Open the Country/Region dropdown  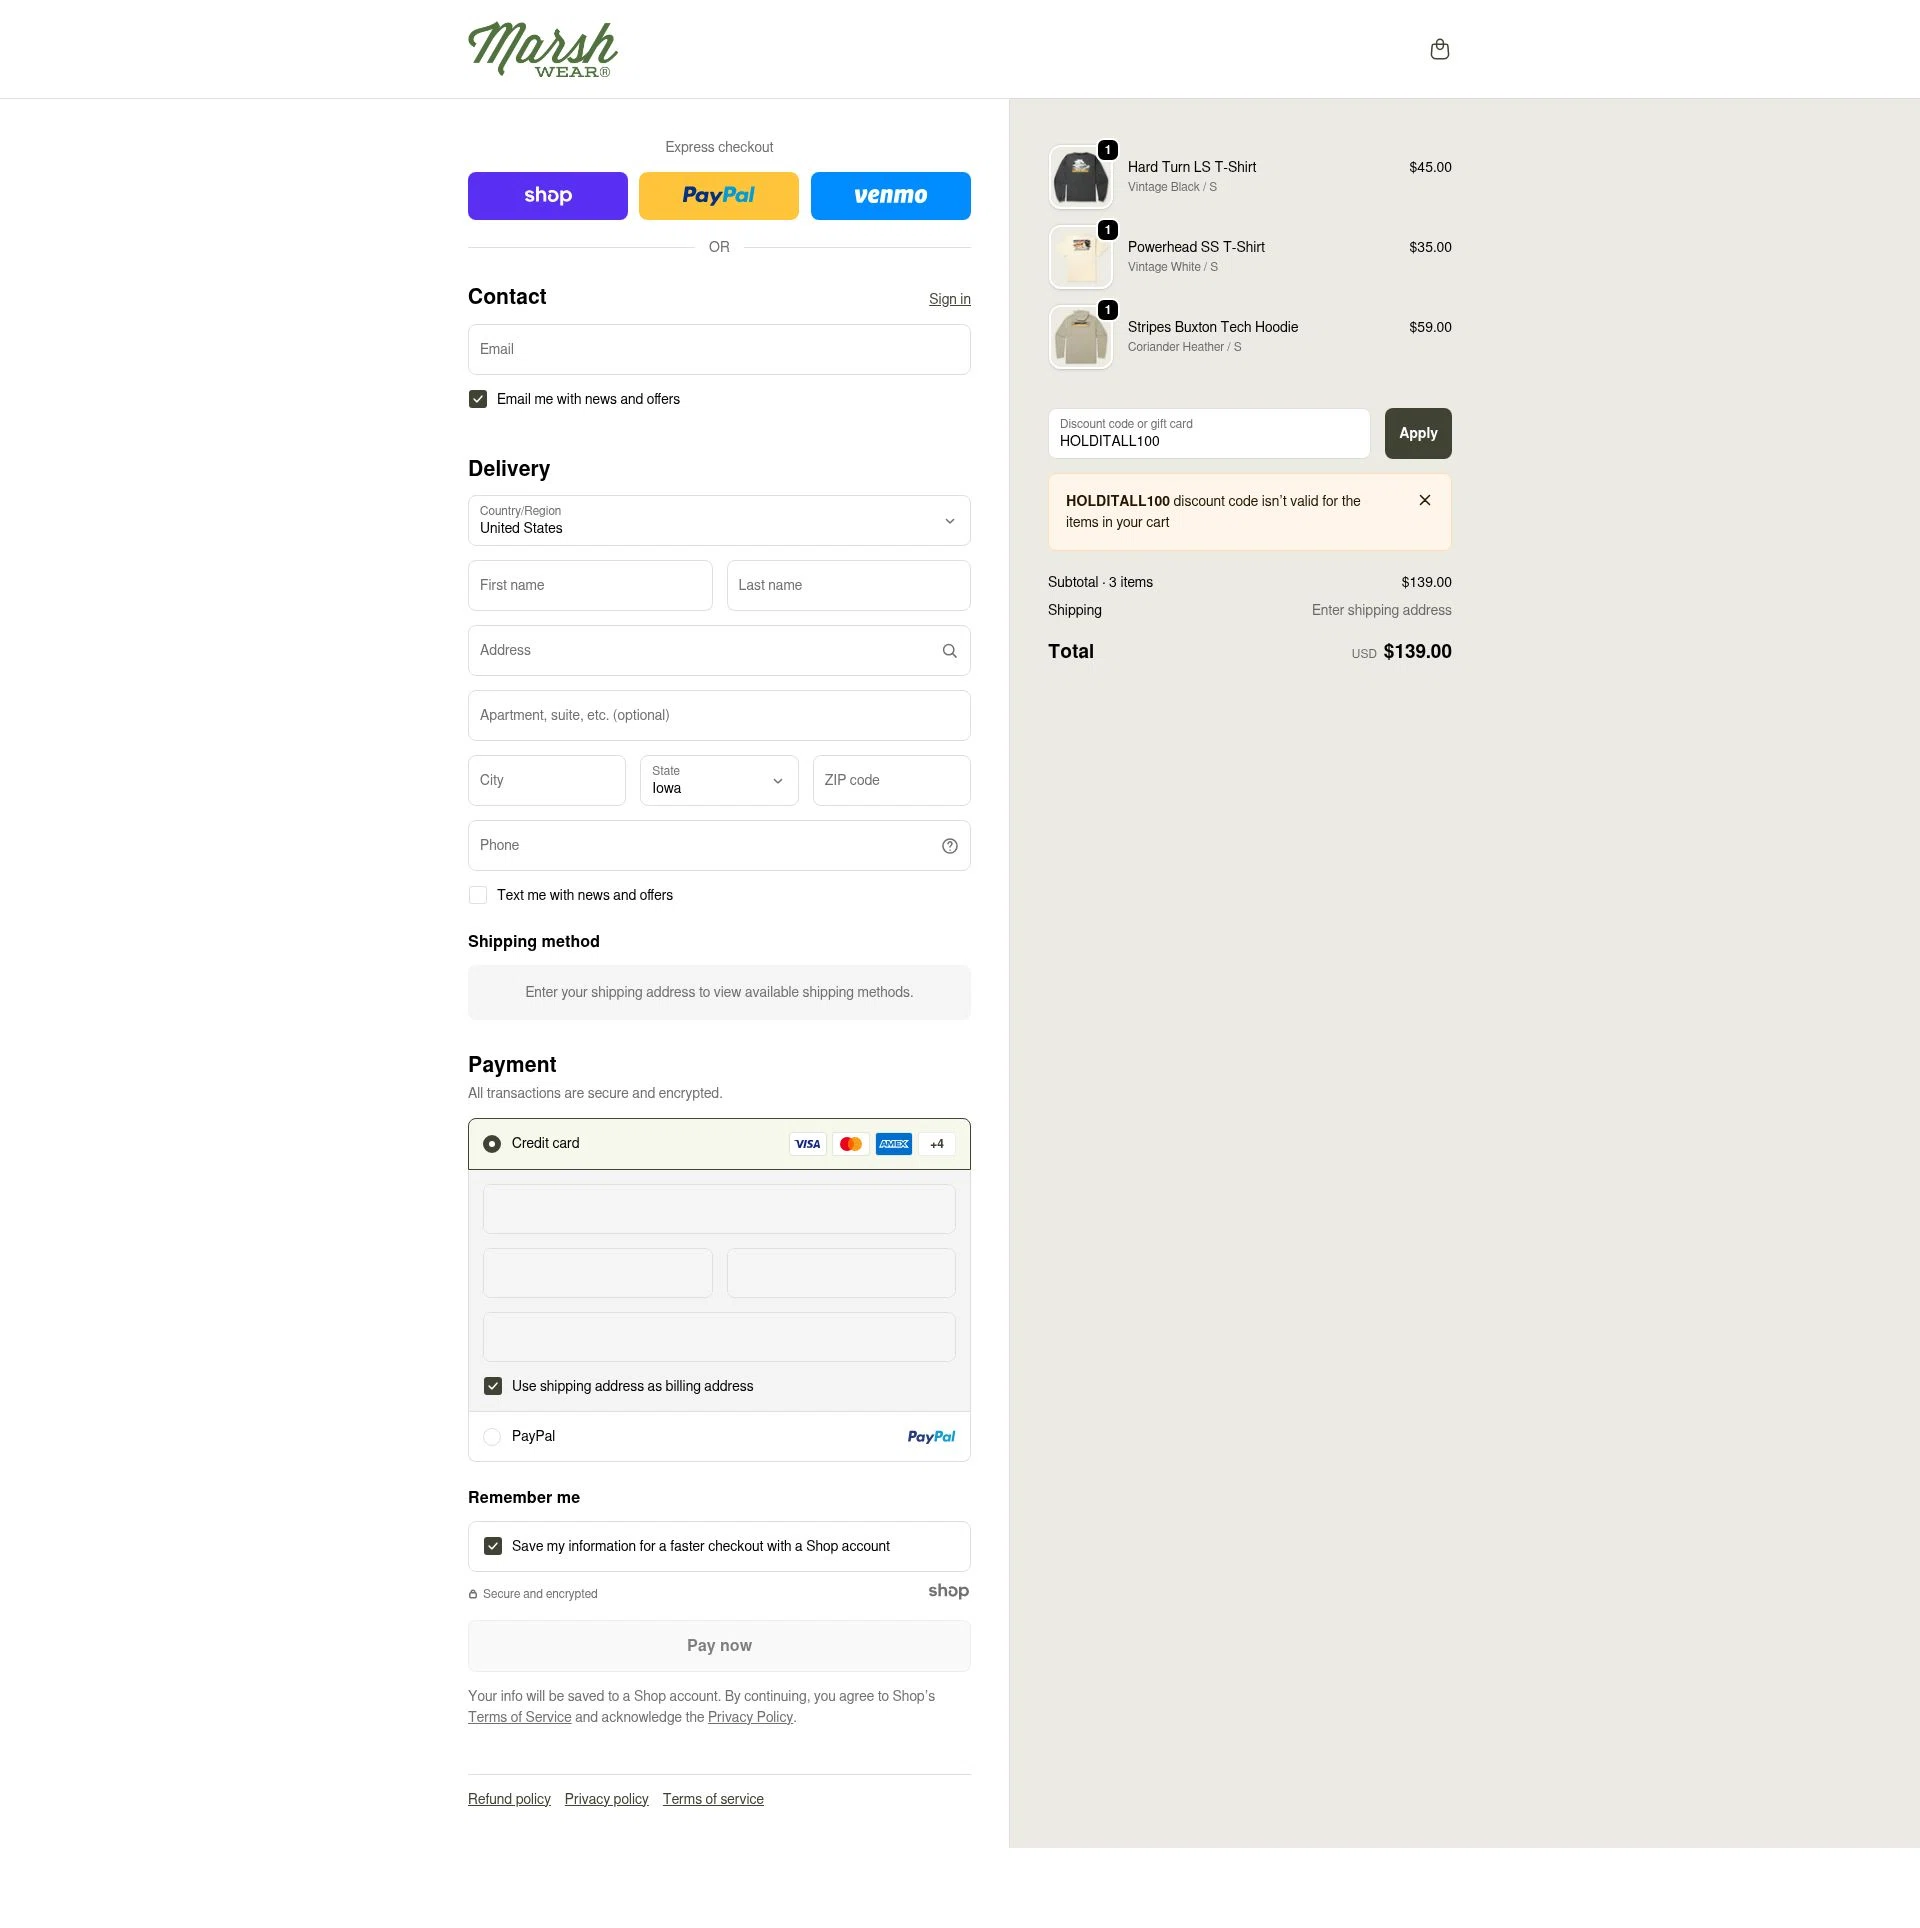(718, 521)
